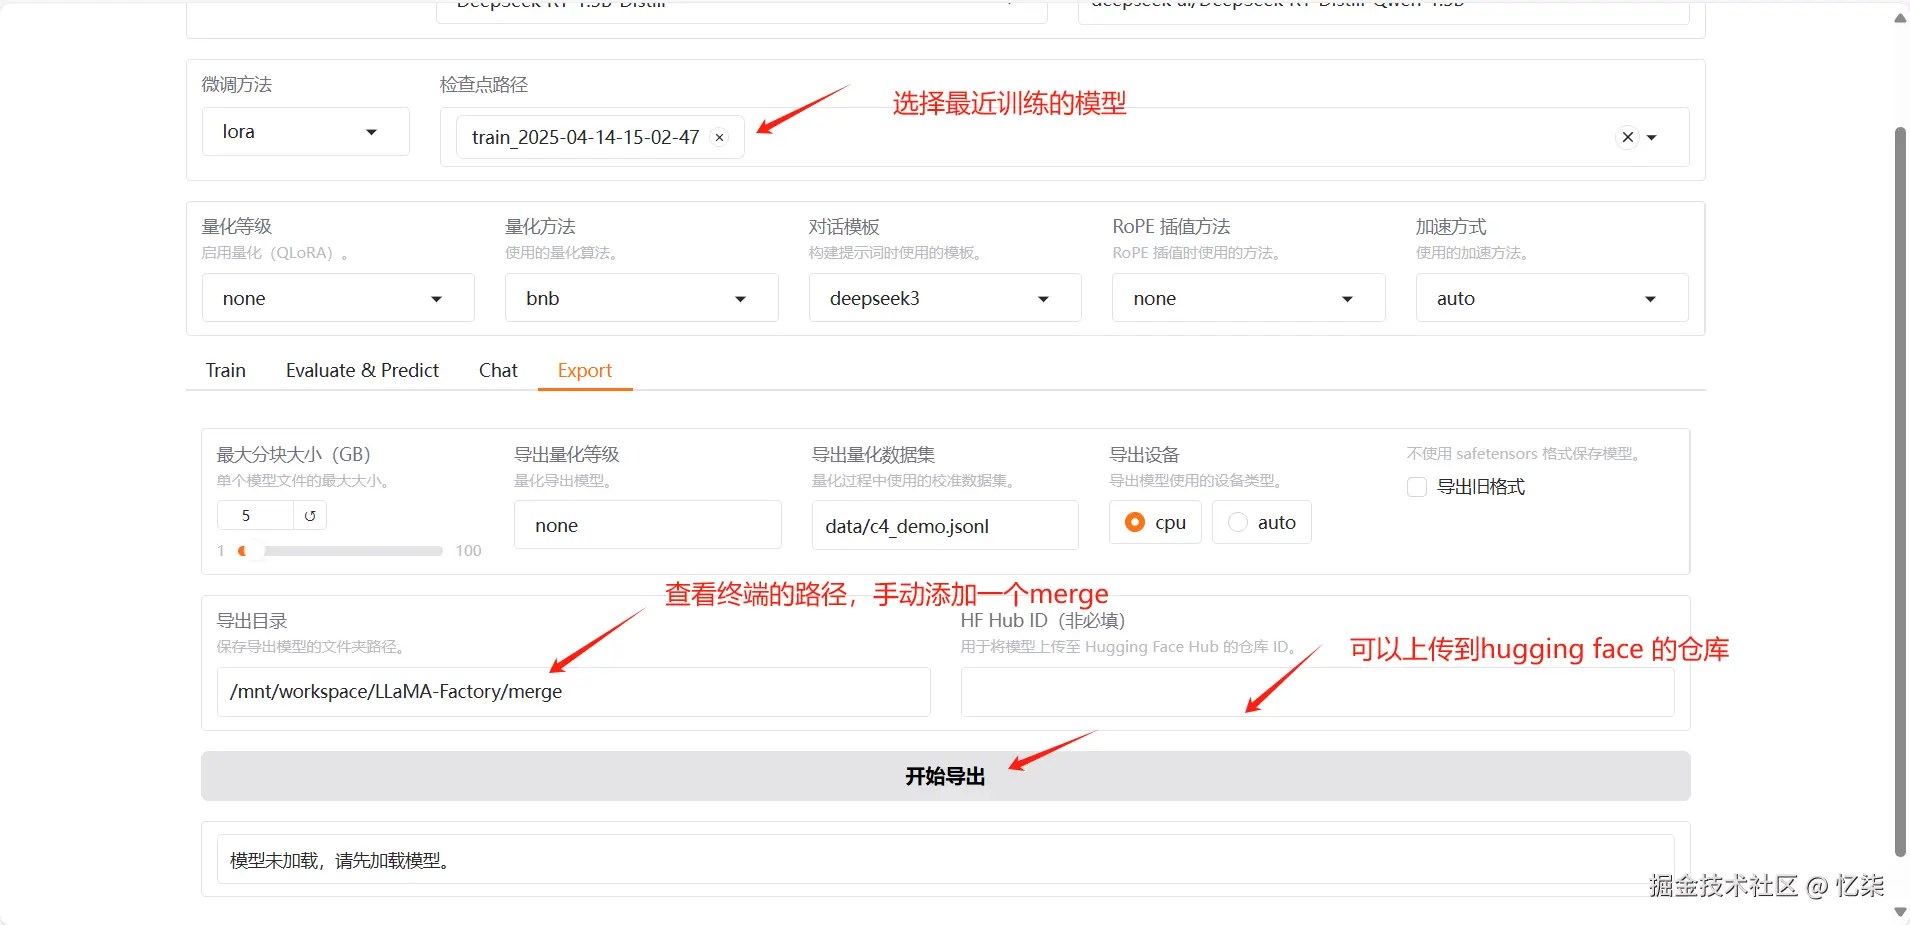Click the page vertical scrollbar
The image size is (1910, 925).
[1901, 490]
